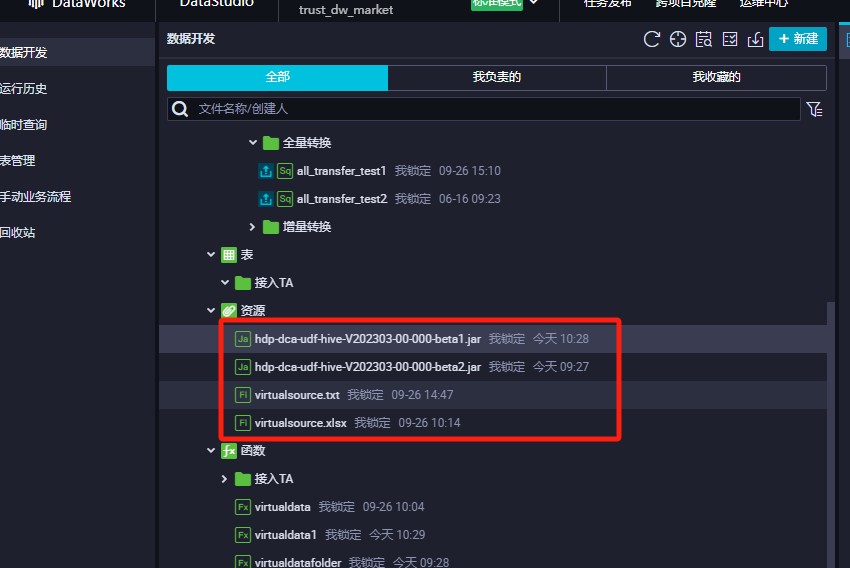The width and height of the screenshot is (850, 568).
Task: Collapse the 资源 category node
Action: [211, 310]
